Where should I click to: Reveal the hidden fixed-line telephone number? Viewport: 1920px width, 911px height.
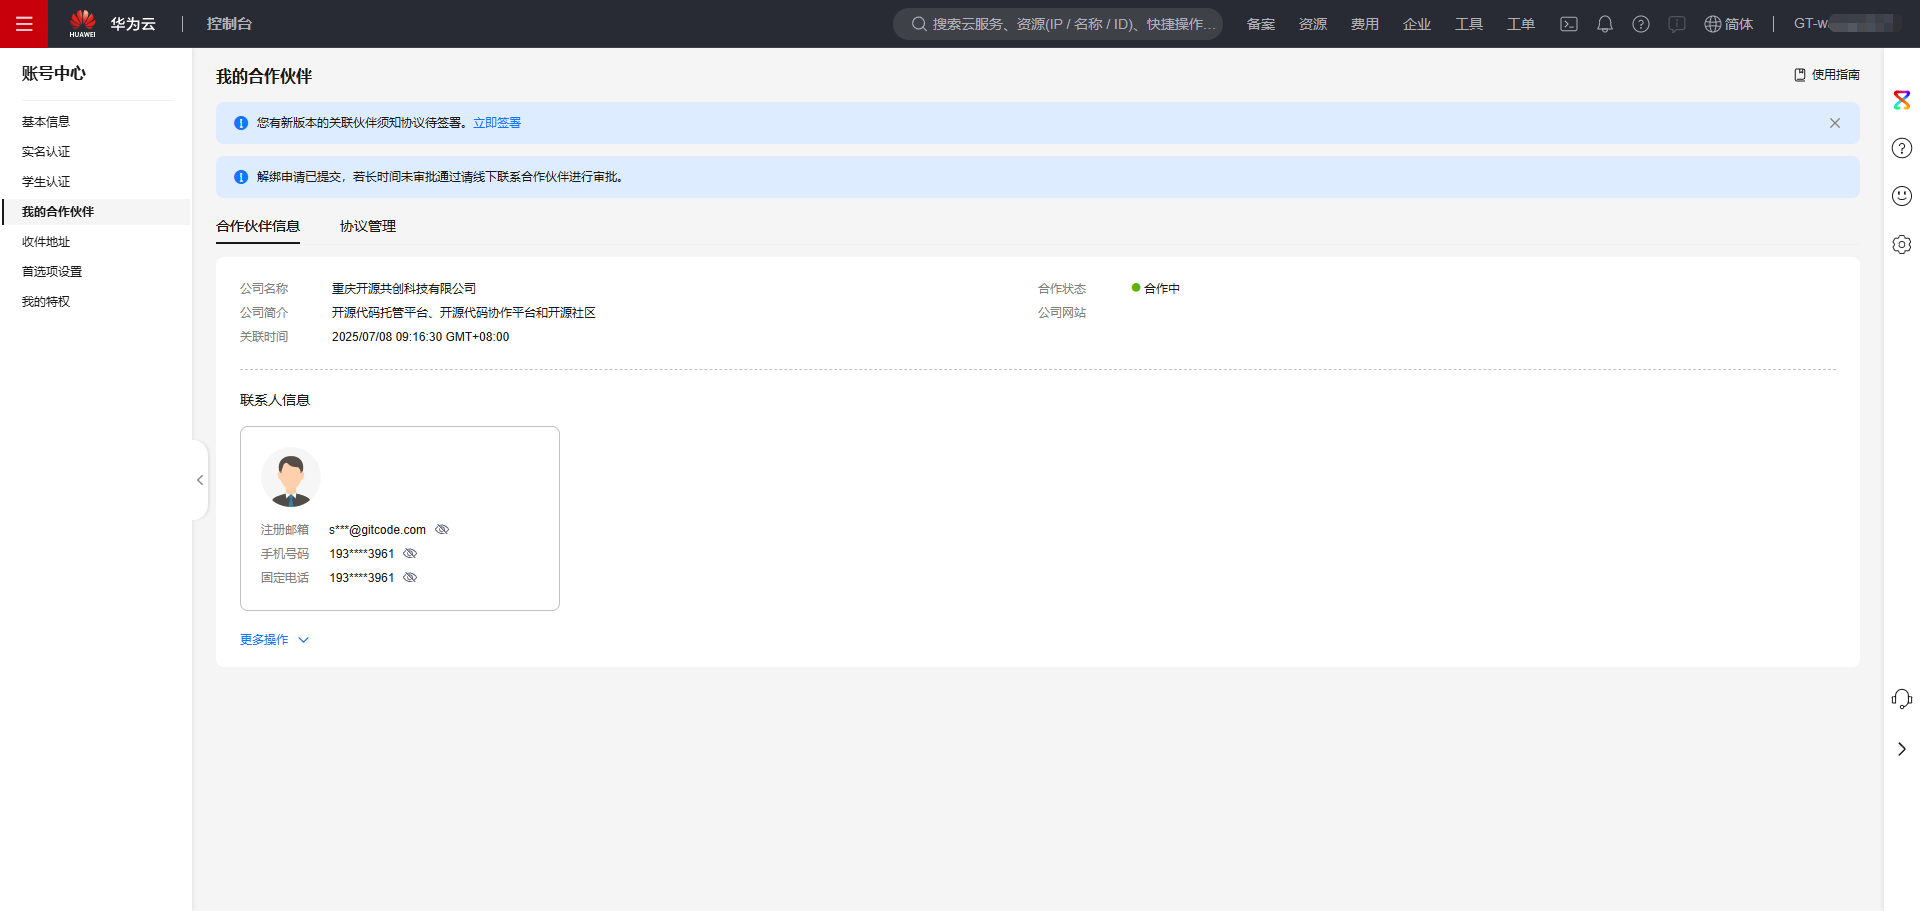tap(410, 577)
